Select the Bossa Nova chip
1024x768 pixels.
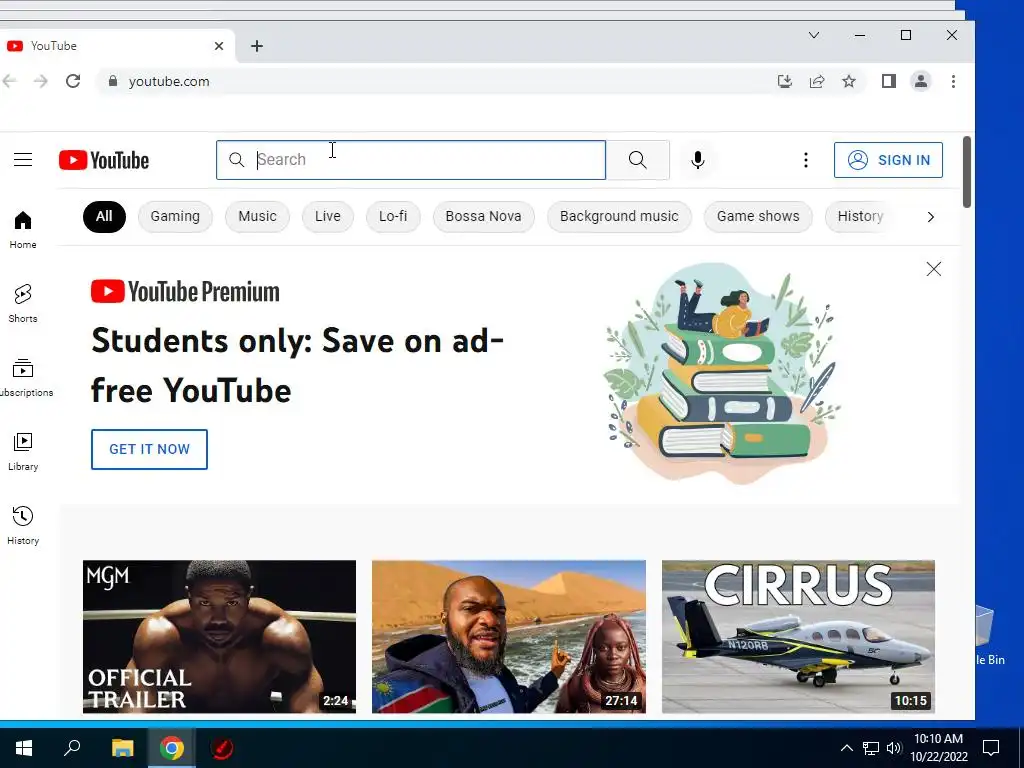(483, 217)
